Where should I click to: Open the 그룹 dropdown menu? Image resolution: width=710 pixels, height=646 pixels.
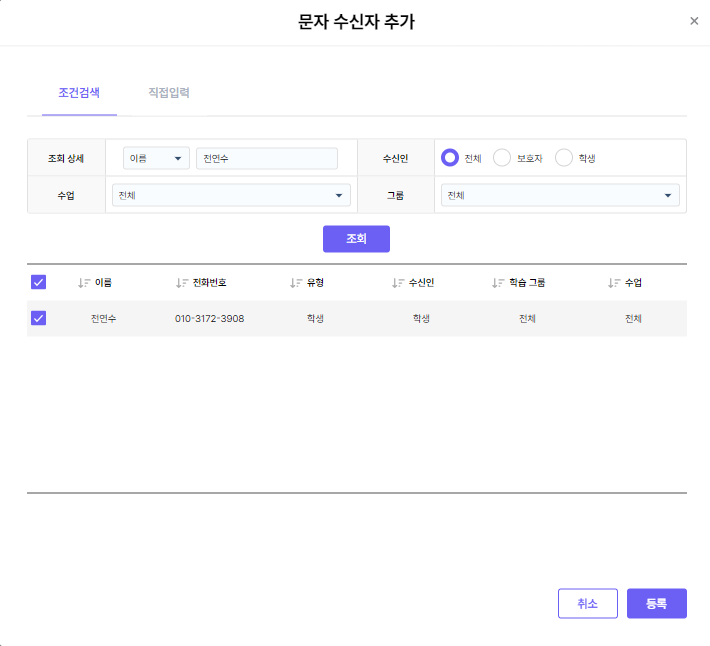point(559,195)
